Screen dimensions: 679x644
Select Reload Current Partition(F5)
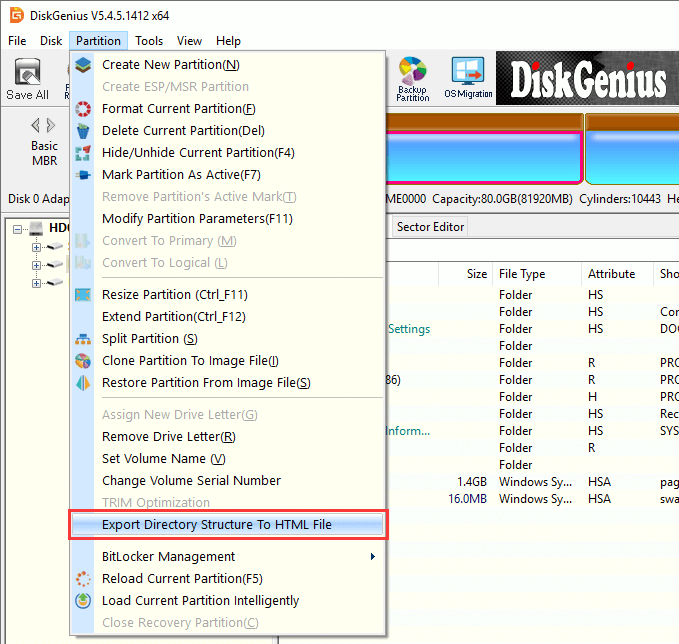[x=228, y=579]
